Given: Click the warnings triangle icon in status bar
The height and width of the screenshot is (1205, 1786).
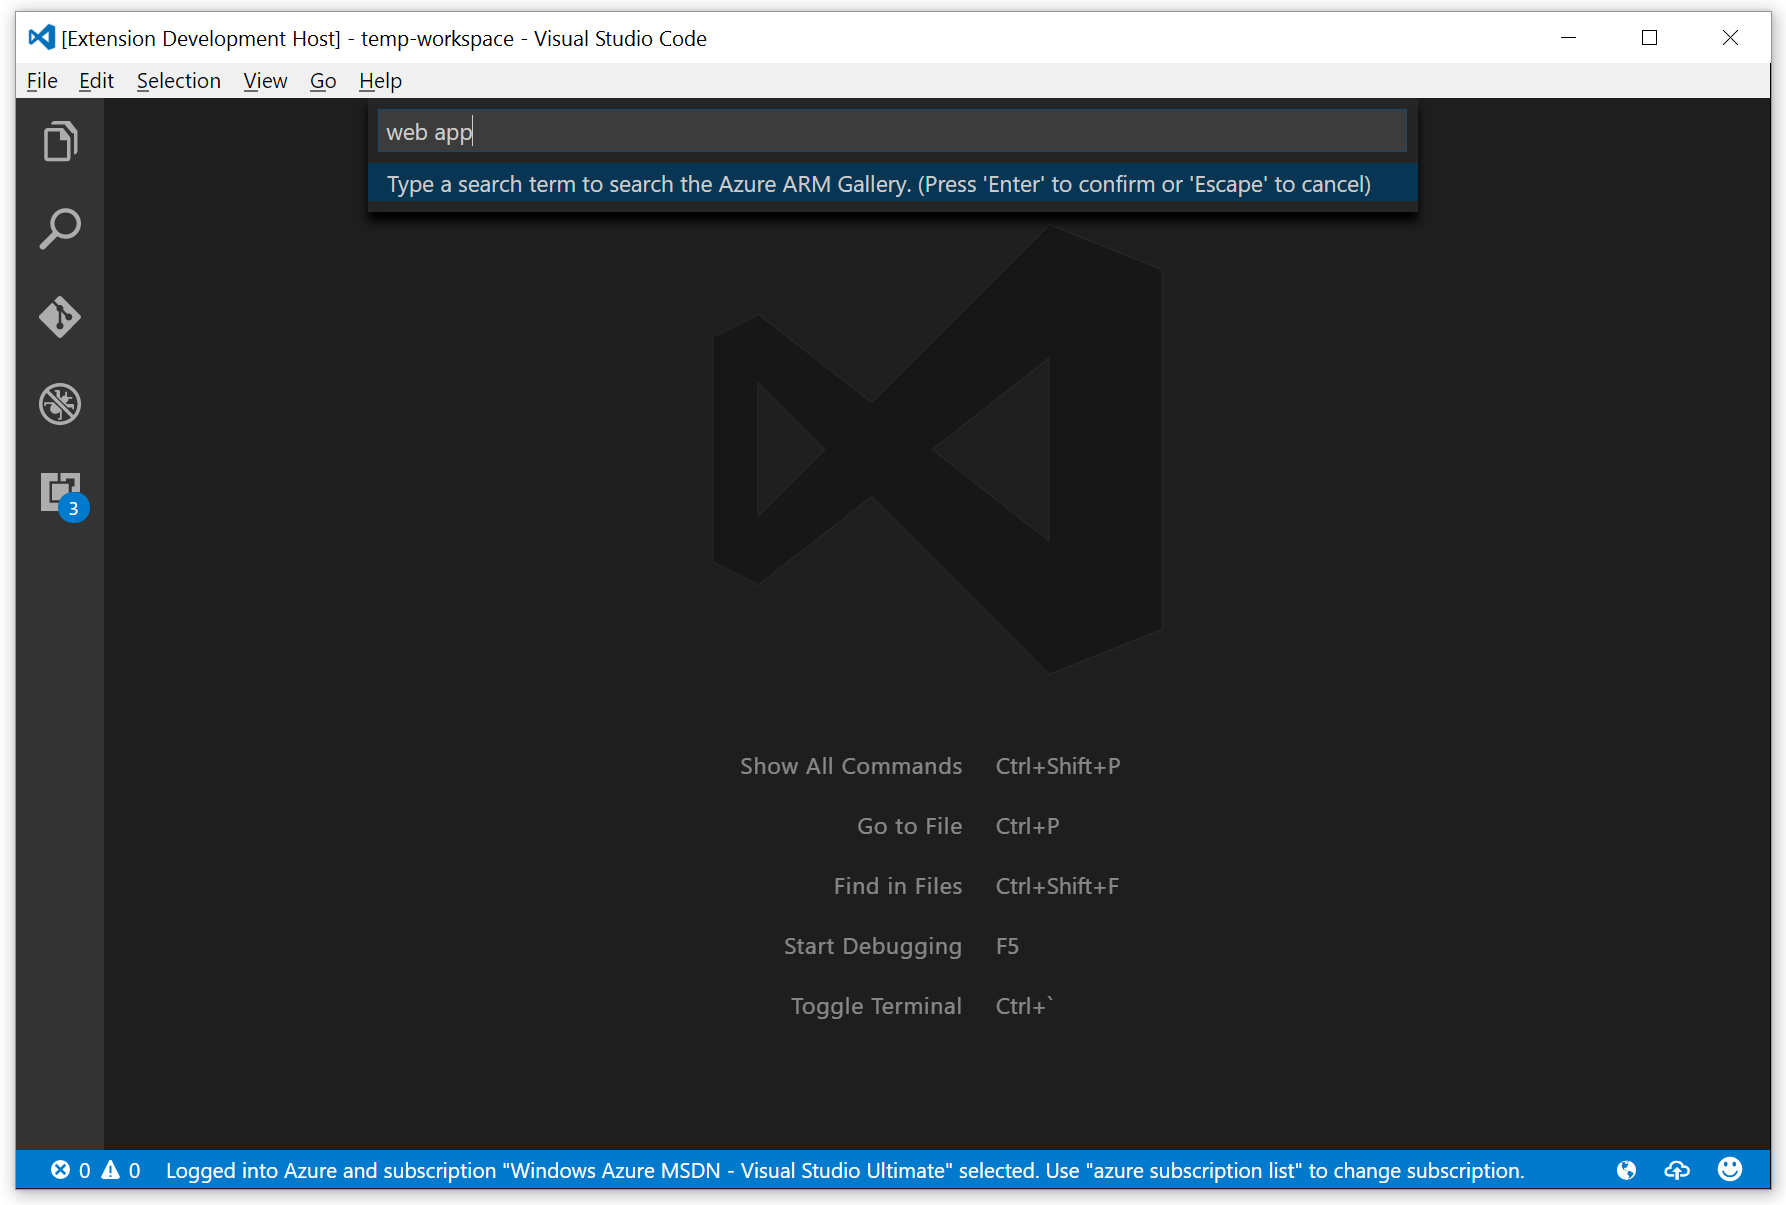Looking at the screenshot, I should (x=110, y=1170).
